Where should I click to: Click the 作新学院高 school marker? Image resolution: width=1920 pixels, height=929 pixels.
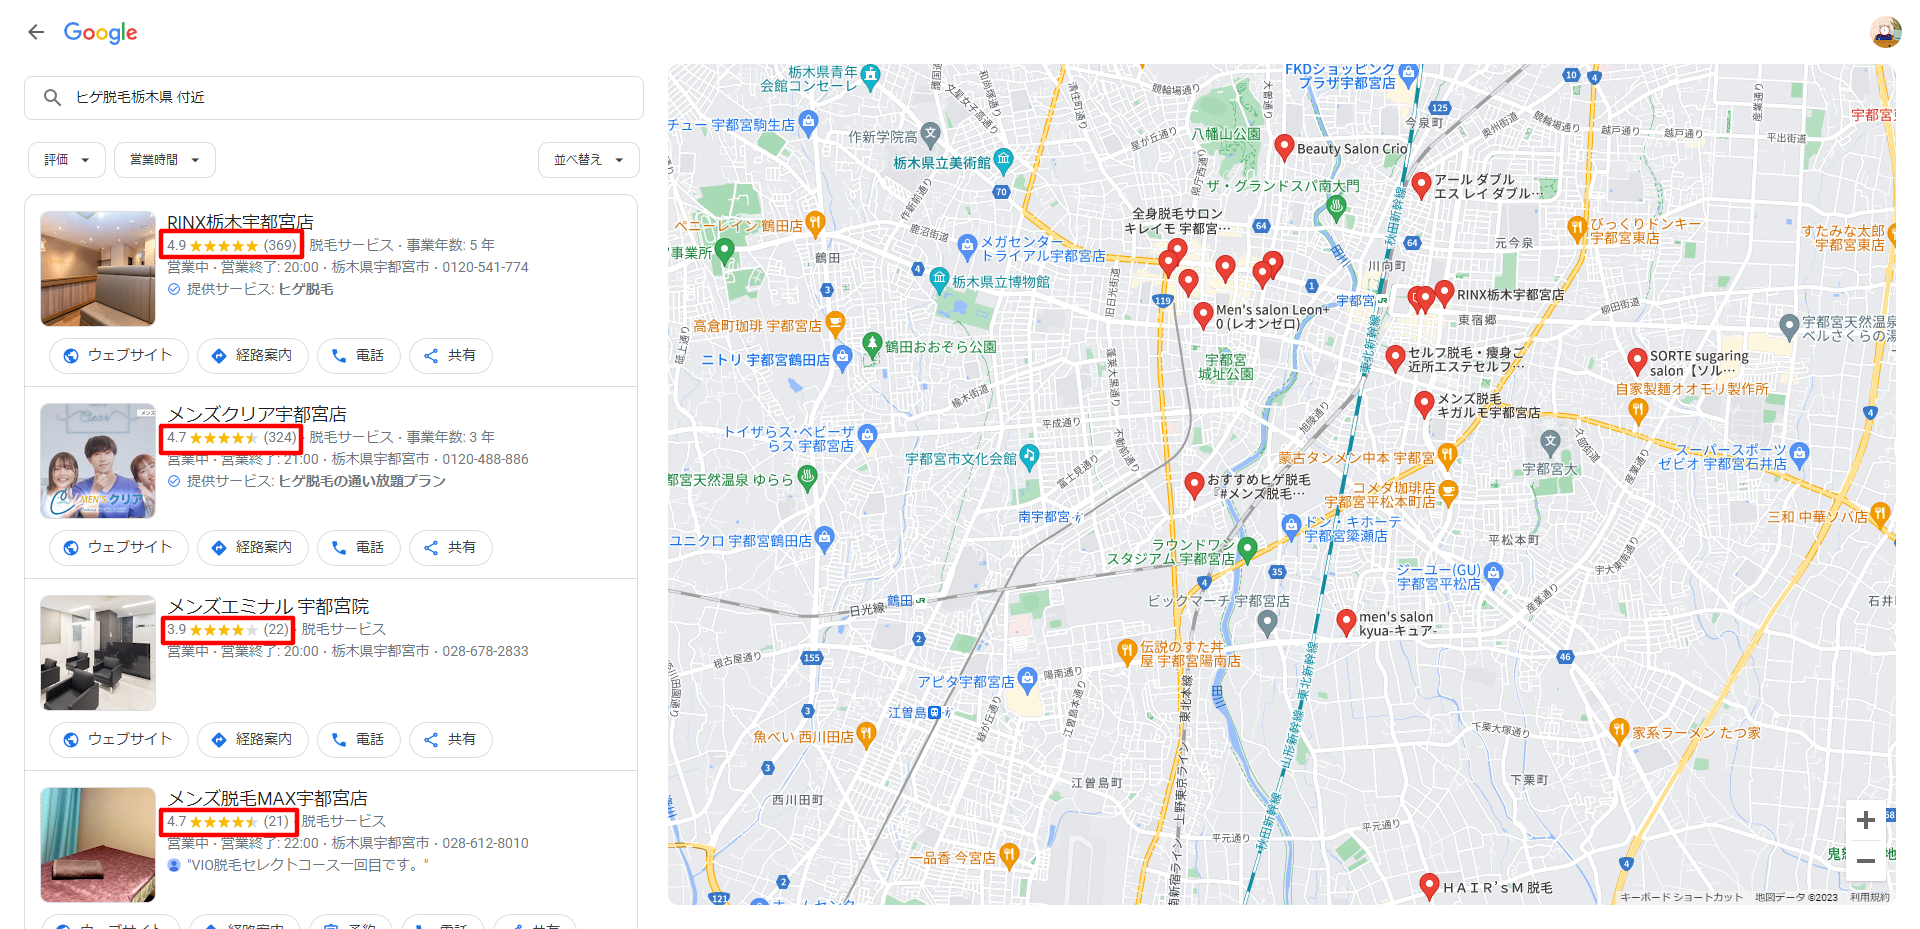pyautogui.click(x=930, y=133)
